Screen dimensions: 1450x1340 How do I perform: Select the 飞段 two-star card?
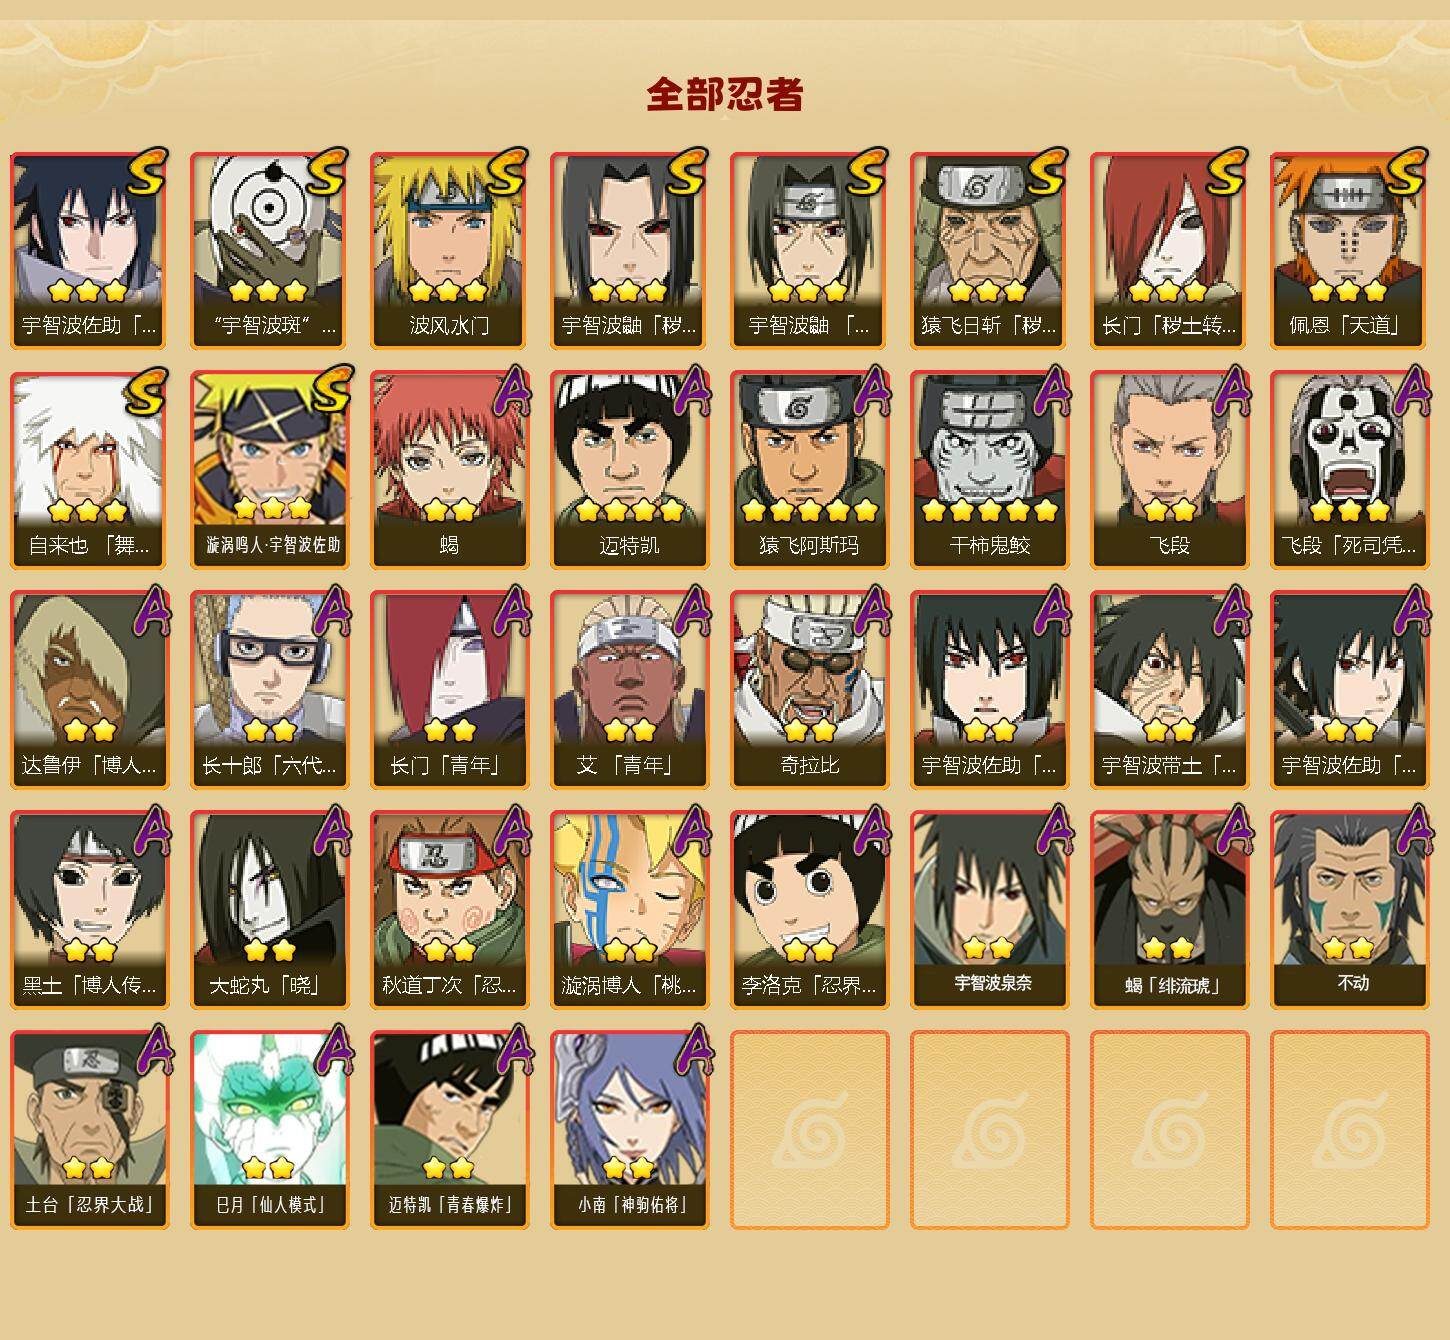click(1169, 470)
